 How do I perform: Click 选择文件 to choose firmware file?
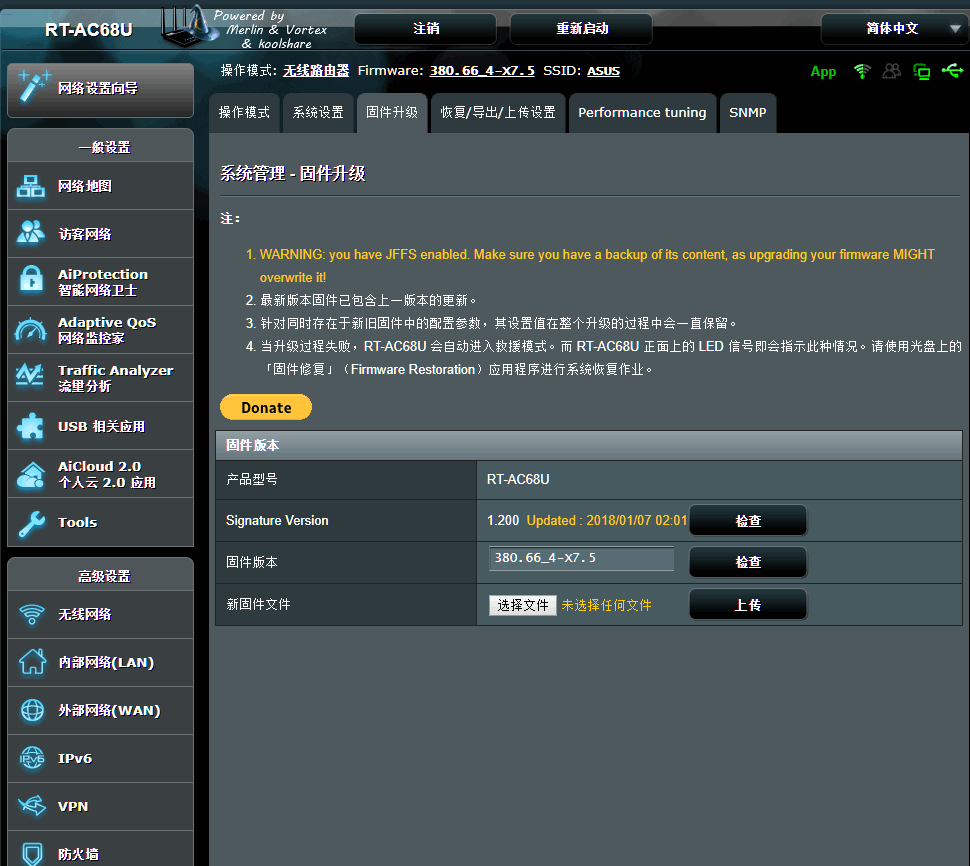tap(523, 605)
